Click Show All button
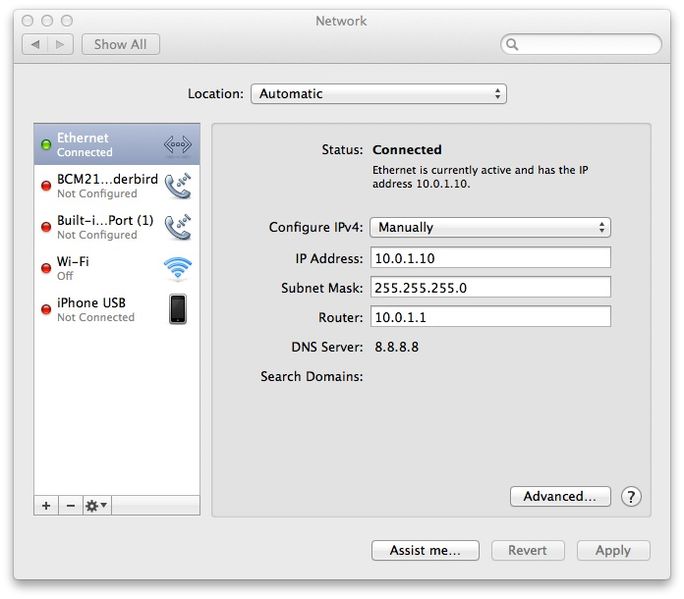The image size is (684, 599). click(x=120, y=44)
